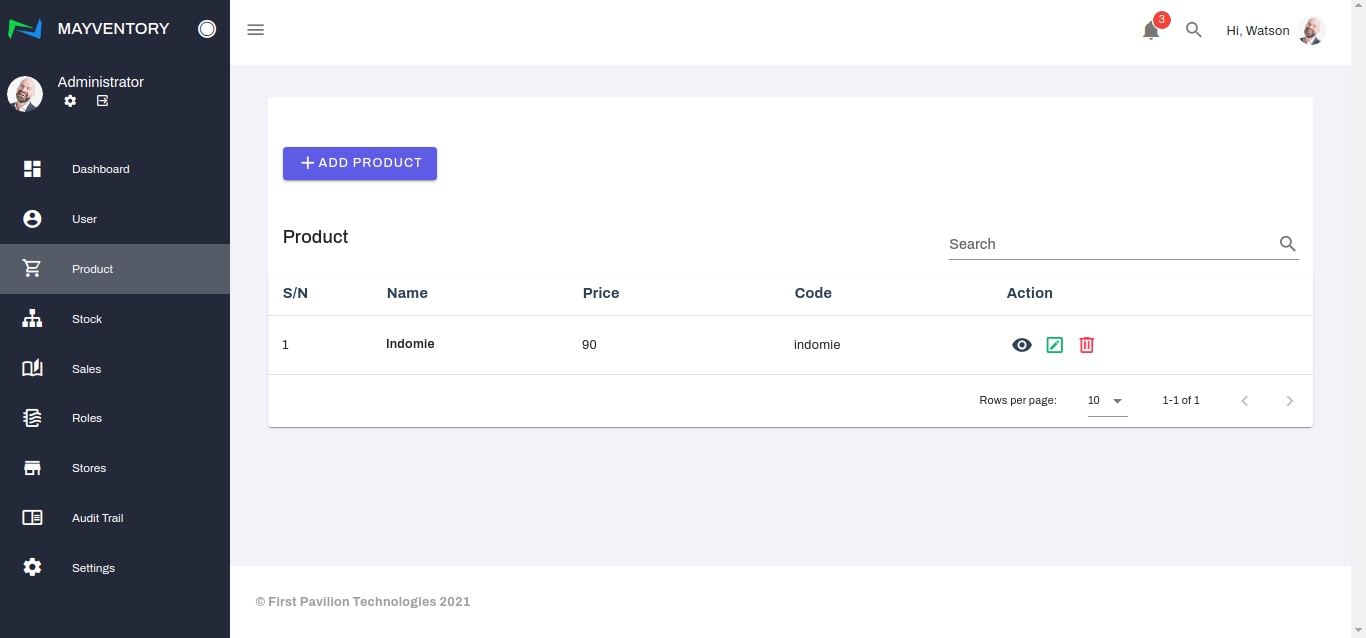Open the Dashboard sidebar link
The width and height of the screenshot is (1366, 638).
[x=100, y=169]
